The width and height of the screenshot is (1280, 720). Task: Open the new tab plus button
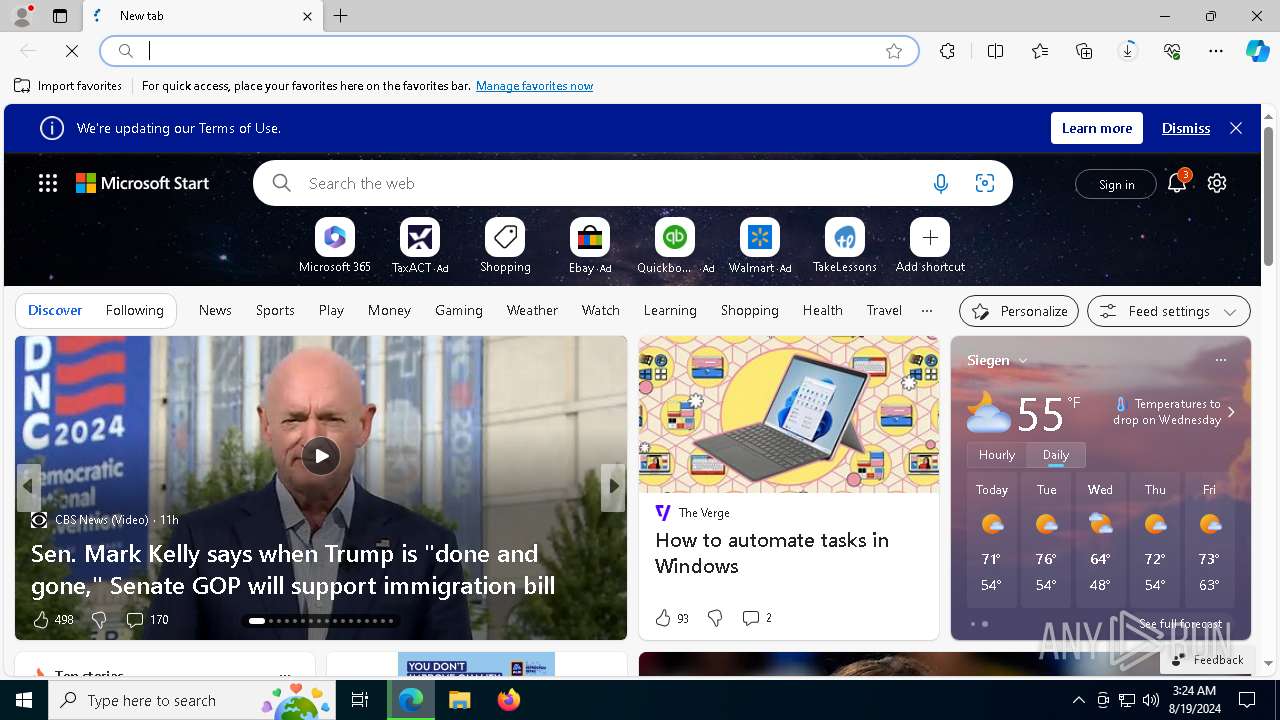(340, 16)
